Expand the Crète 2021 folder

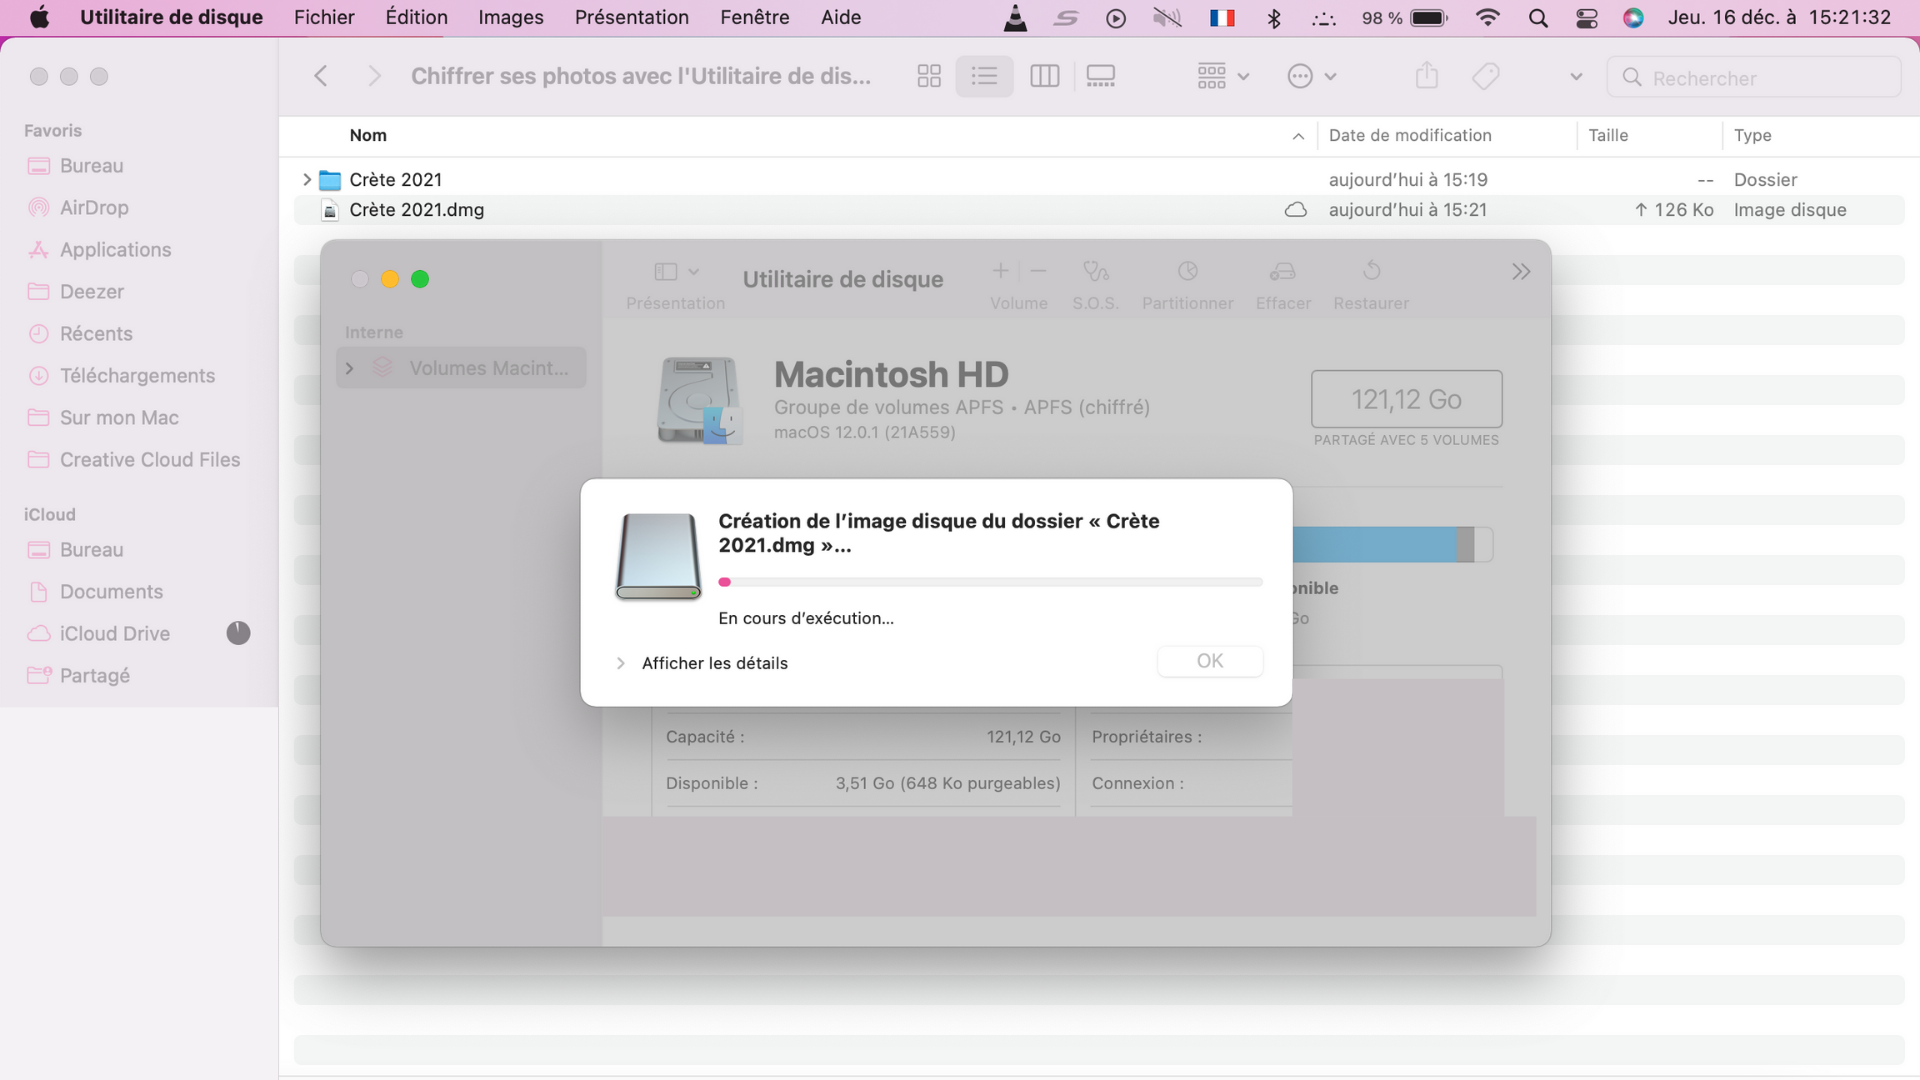[x=307, y=180]
